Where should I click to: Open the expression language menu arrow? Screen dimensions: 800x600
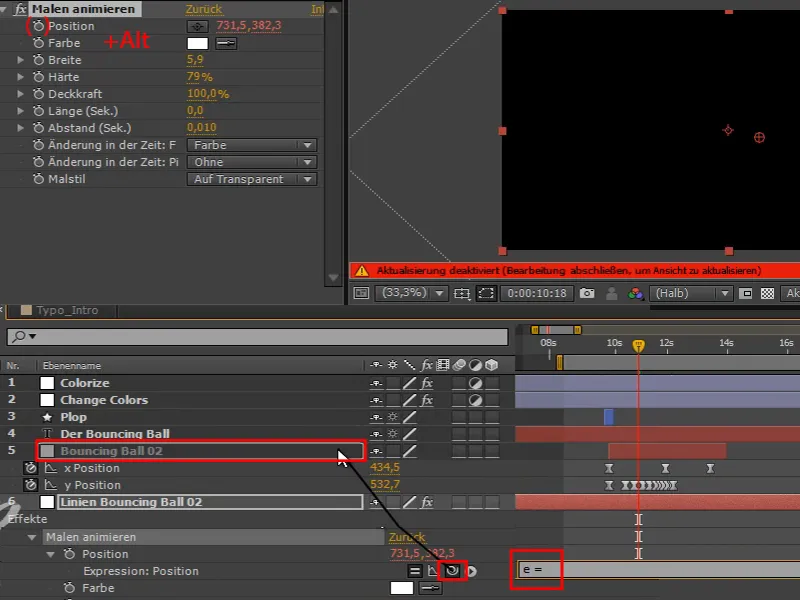[472, 571]
